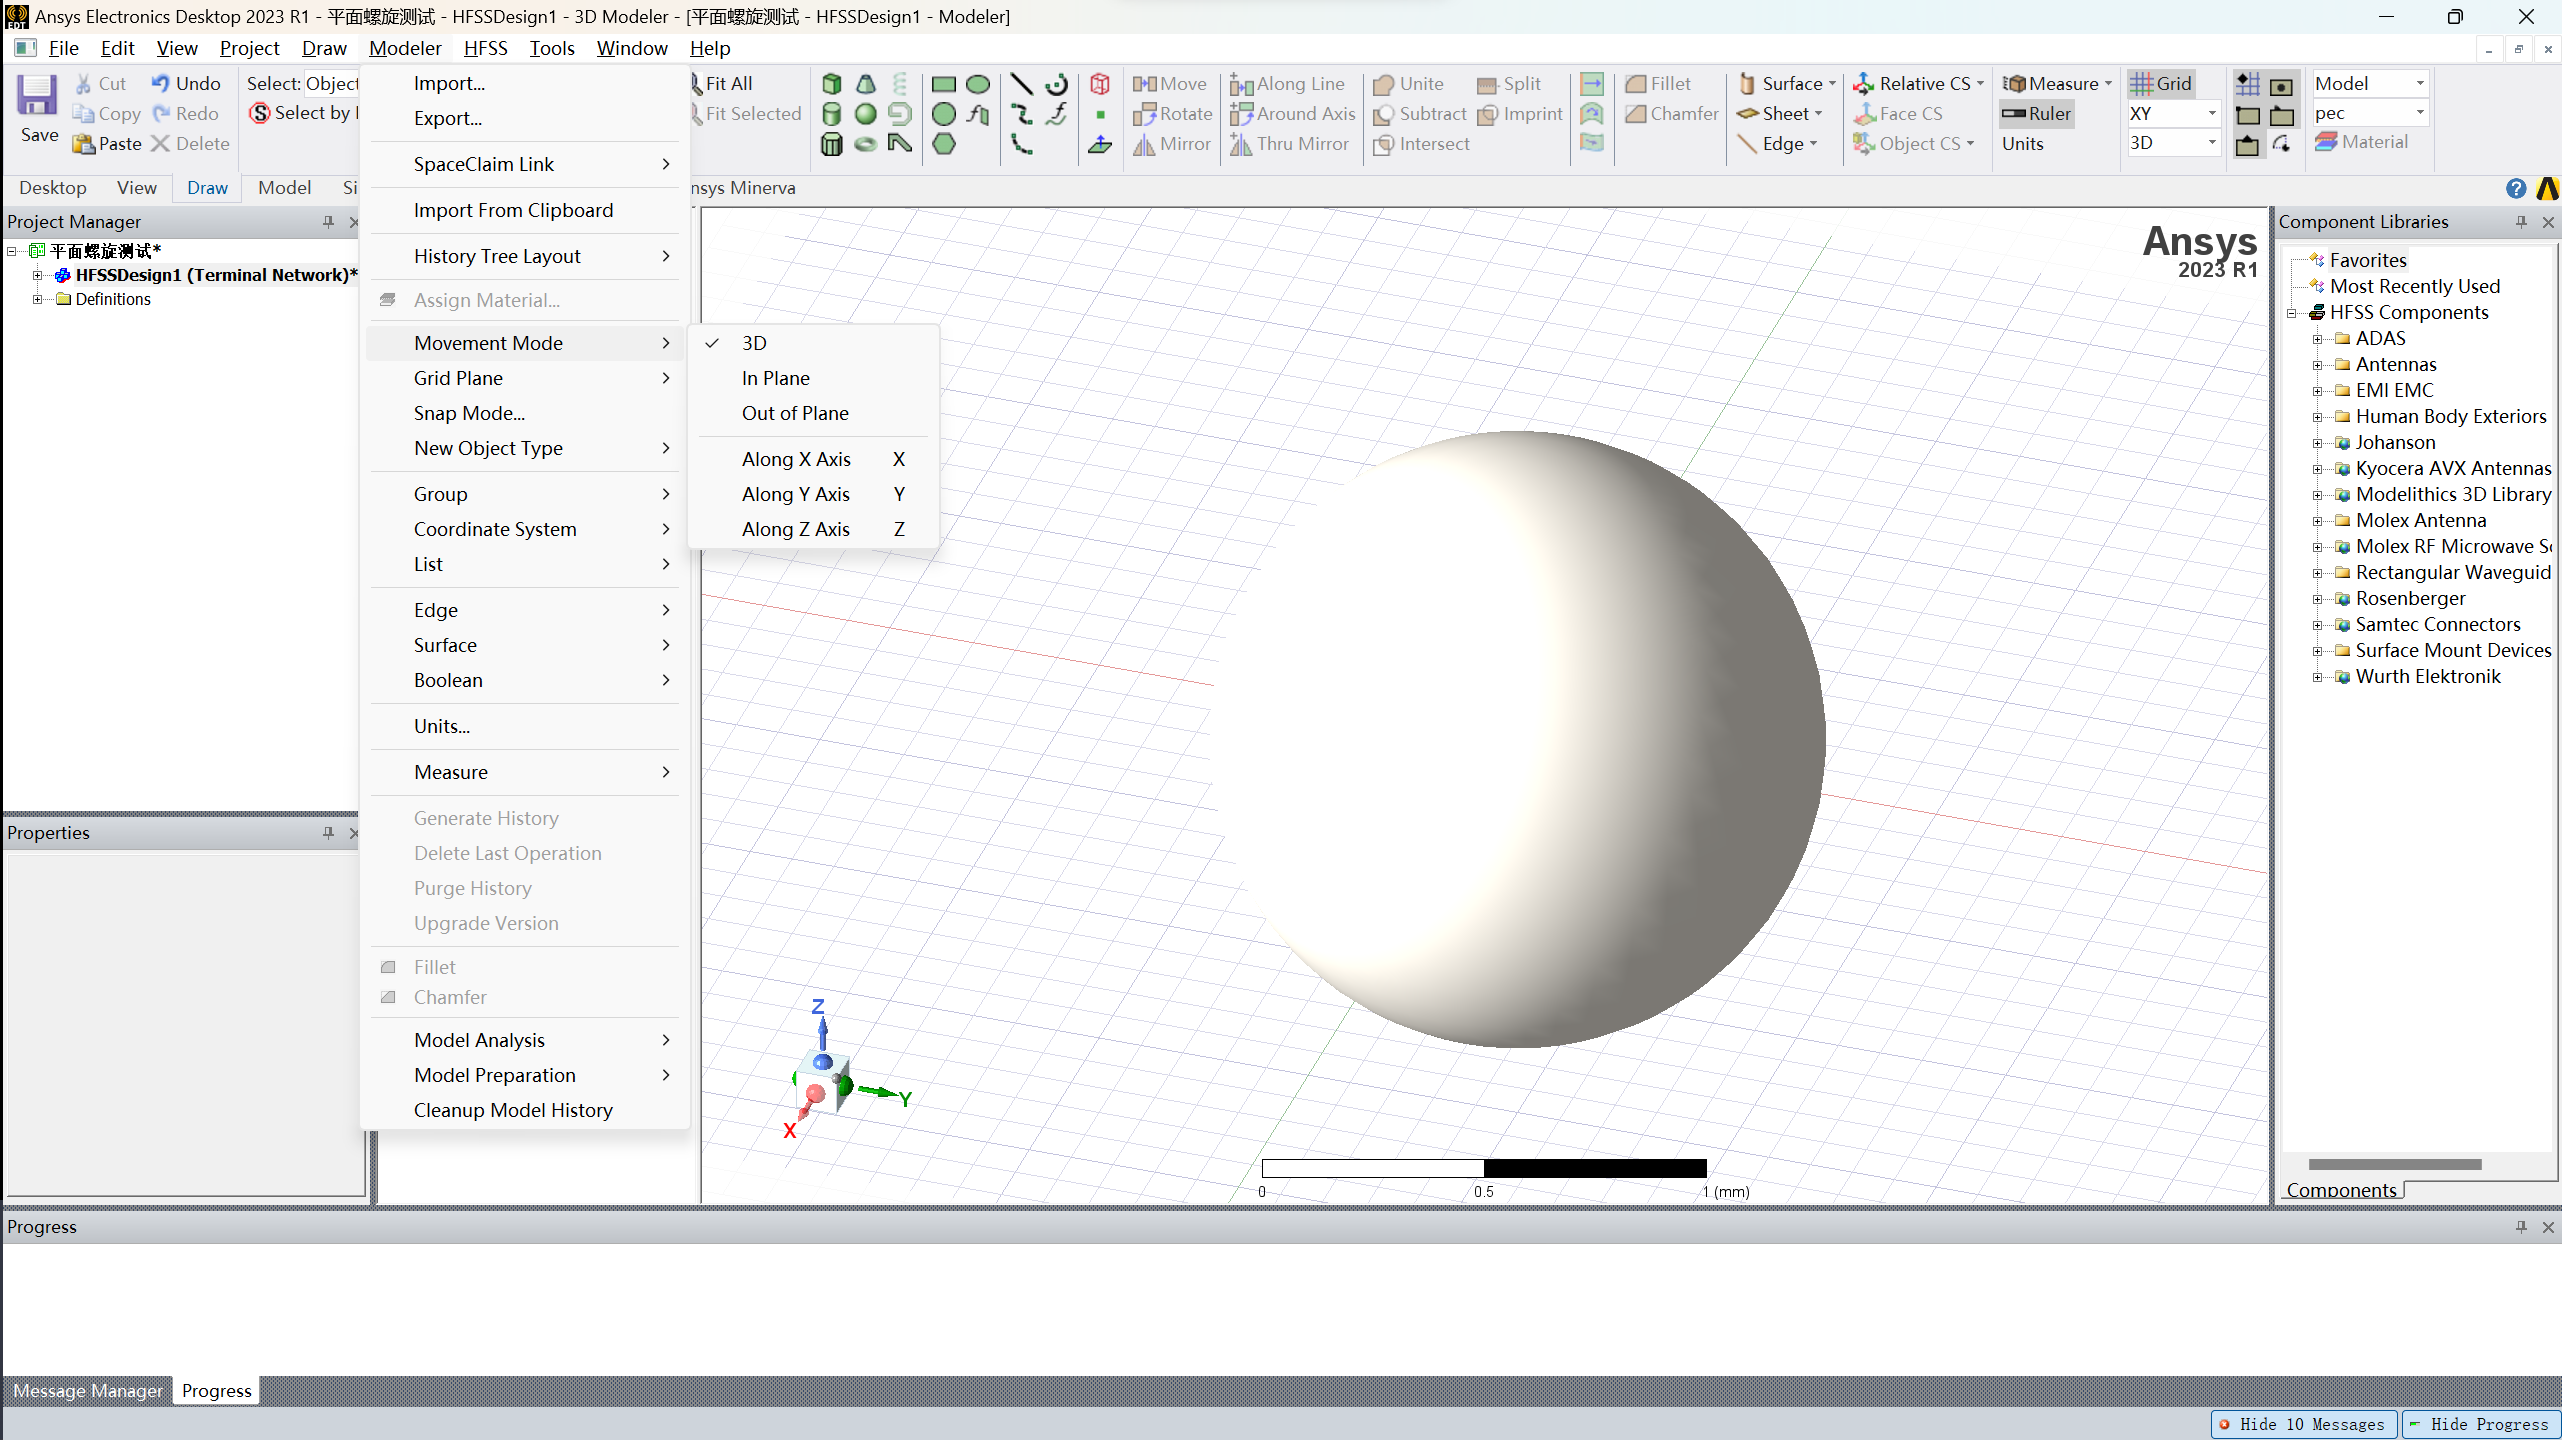Viewport: 2562px width, 1440px height.
Task: Select the cylinder drawing tool
Action: (x=831, y=114)
